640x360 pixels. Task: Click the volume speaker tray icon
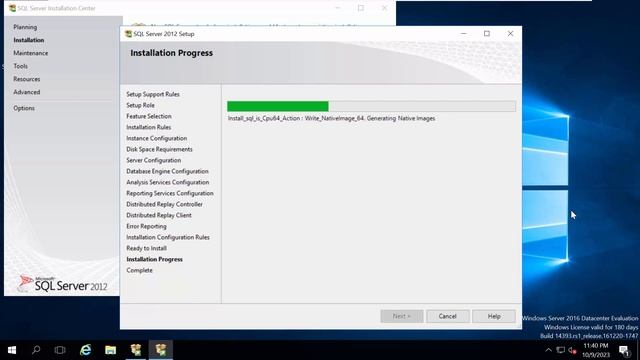point(572,350)
